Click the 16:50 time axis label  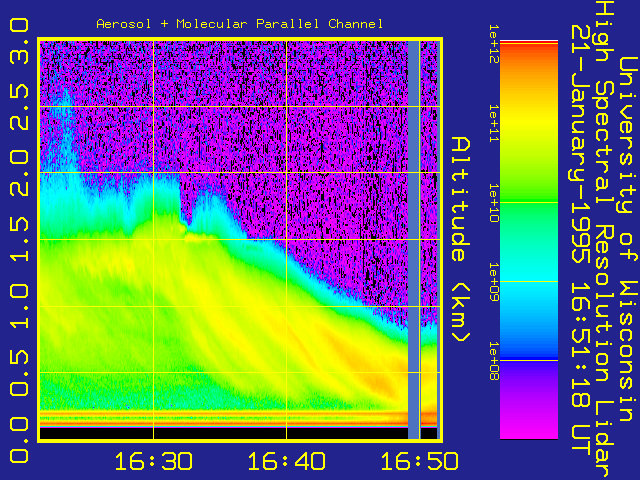(420, 461)
